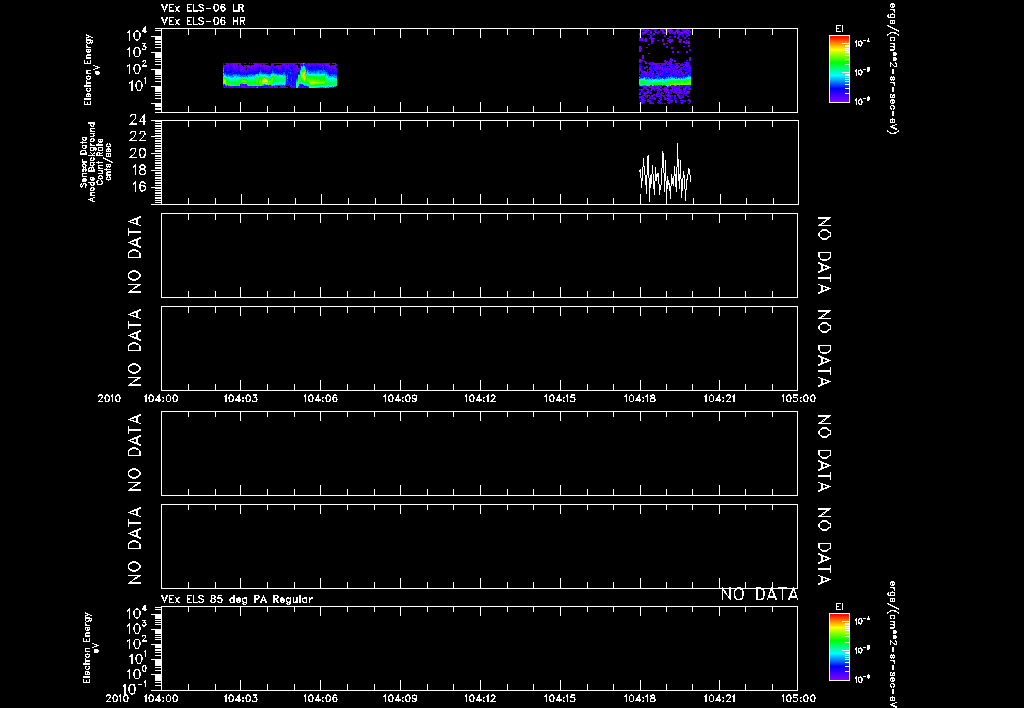
Task: Click "105:00" on the middle time axis
Action: [798, 398]
